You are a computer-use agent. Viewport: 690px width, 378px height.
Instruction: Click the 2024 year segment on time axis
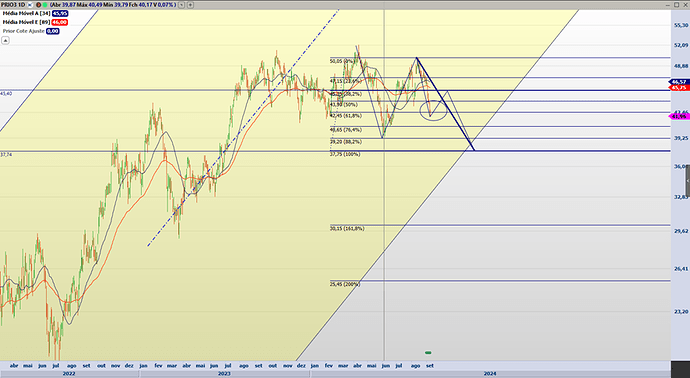490,374
